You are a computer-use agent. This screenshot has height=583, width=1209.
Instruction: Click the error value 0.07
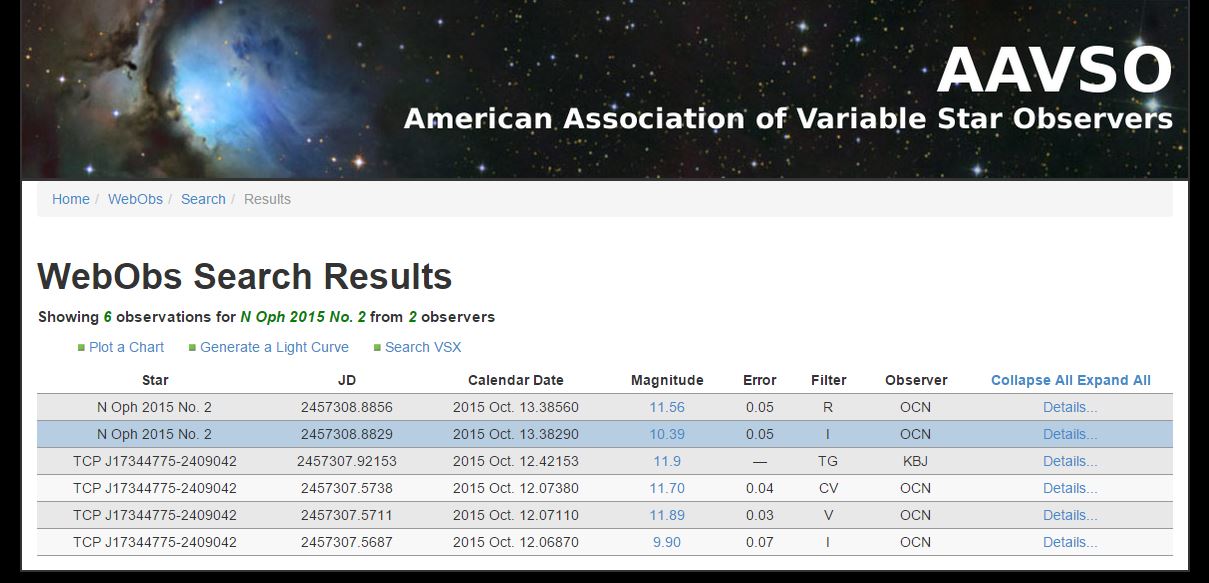[760, 542]
